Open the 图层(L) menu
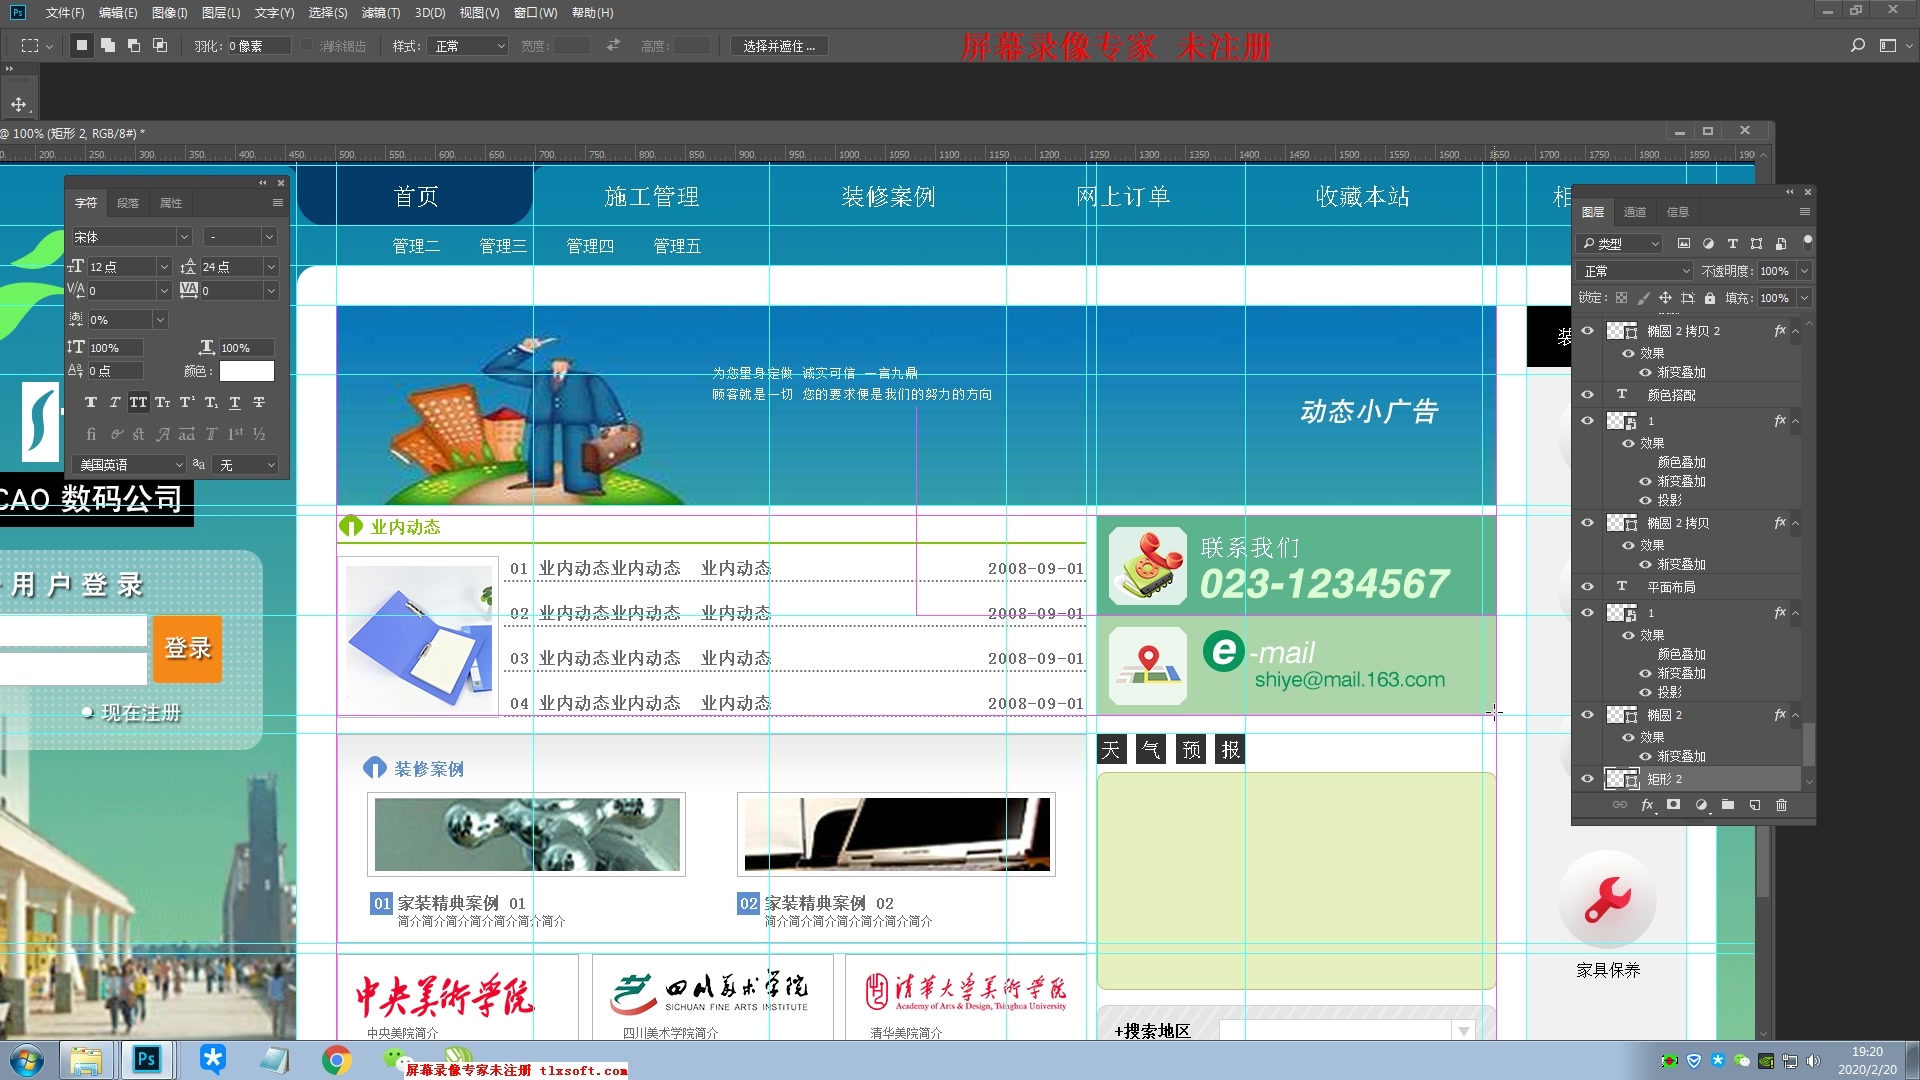This screenshot has height=1080, width=1920. tap(221, 13)
